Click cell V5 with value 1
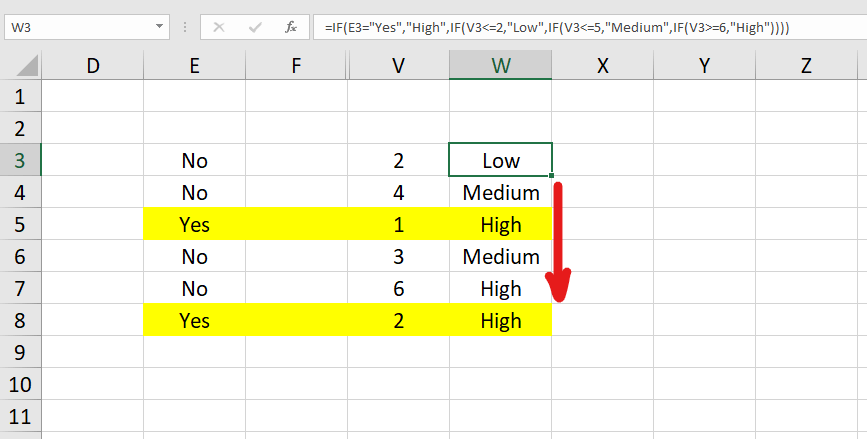Screen dimensions: 867x439 point(398,224)
